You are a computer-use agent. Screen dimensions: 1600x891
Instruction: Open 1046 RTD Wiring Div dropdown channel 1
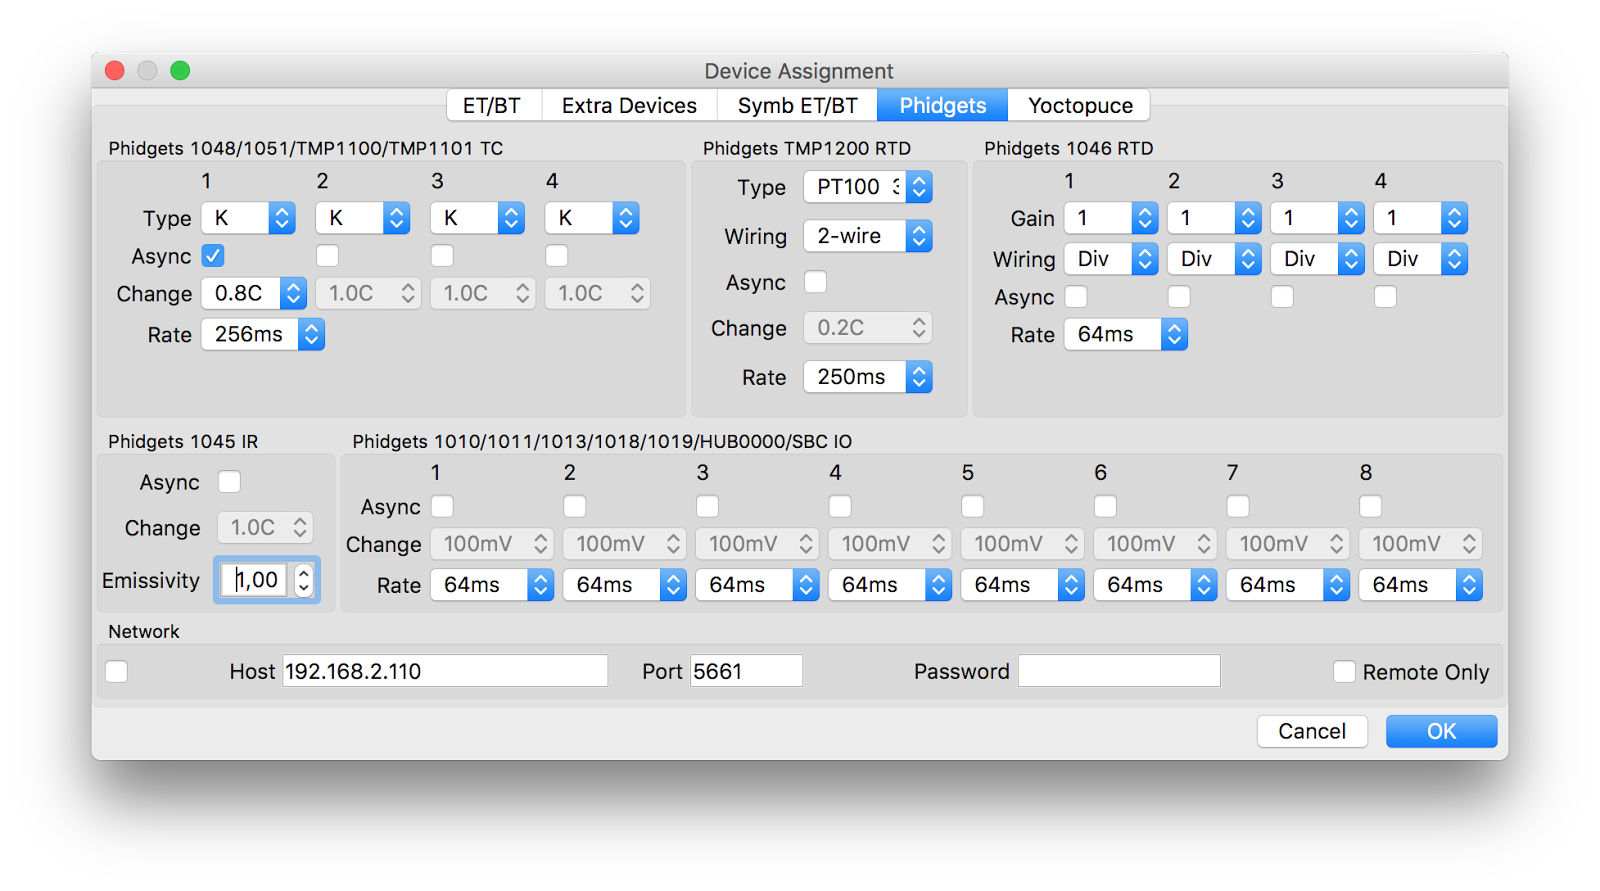[1111, 259]
